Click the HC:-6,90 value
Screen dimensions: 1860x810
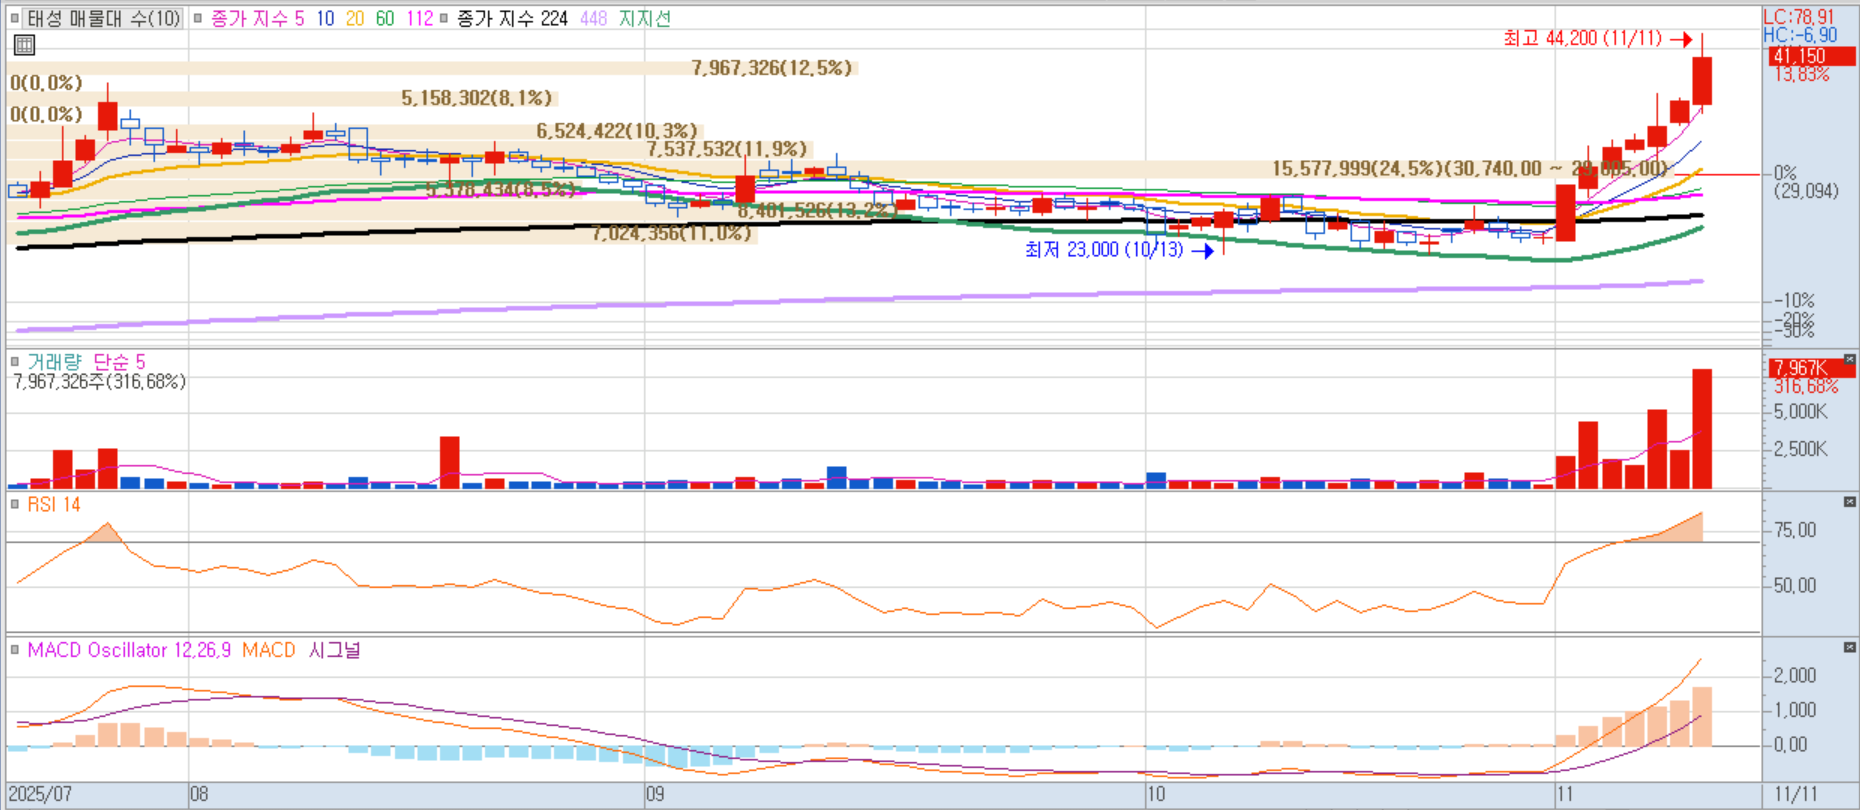click(1800, 35)
